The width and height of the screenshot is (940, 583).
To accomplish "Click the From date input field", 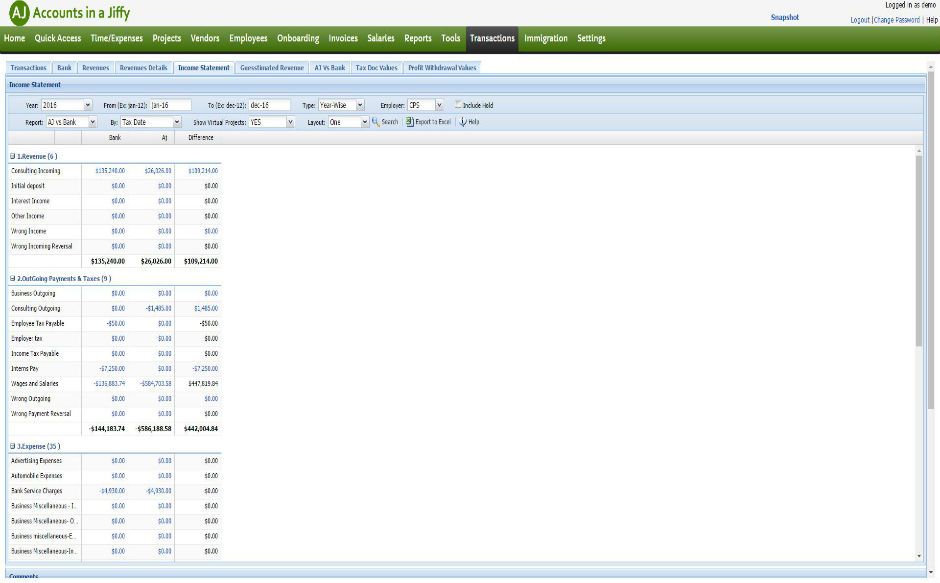I will click(x=170, y=105).
